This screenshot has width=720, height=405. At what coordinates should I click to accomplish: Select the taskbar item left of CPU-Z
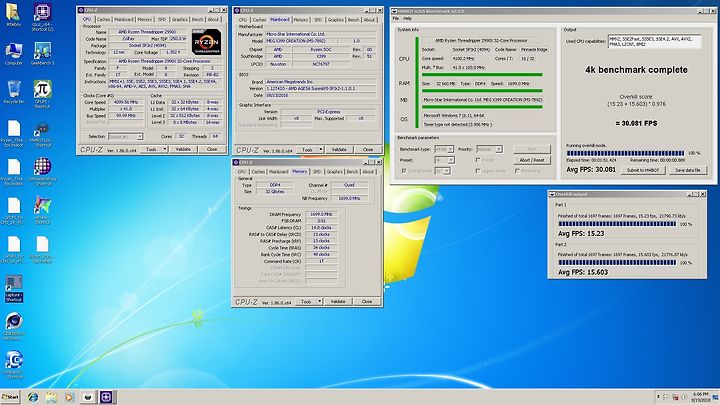(88, 397)
